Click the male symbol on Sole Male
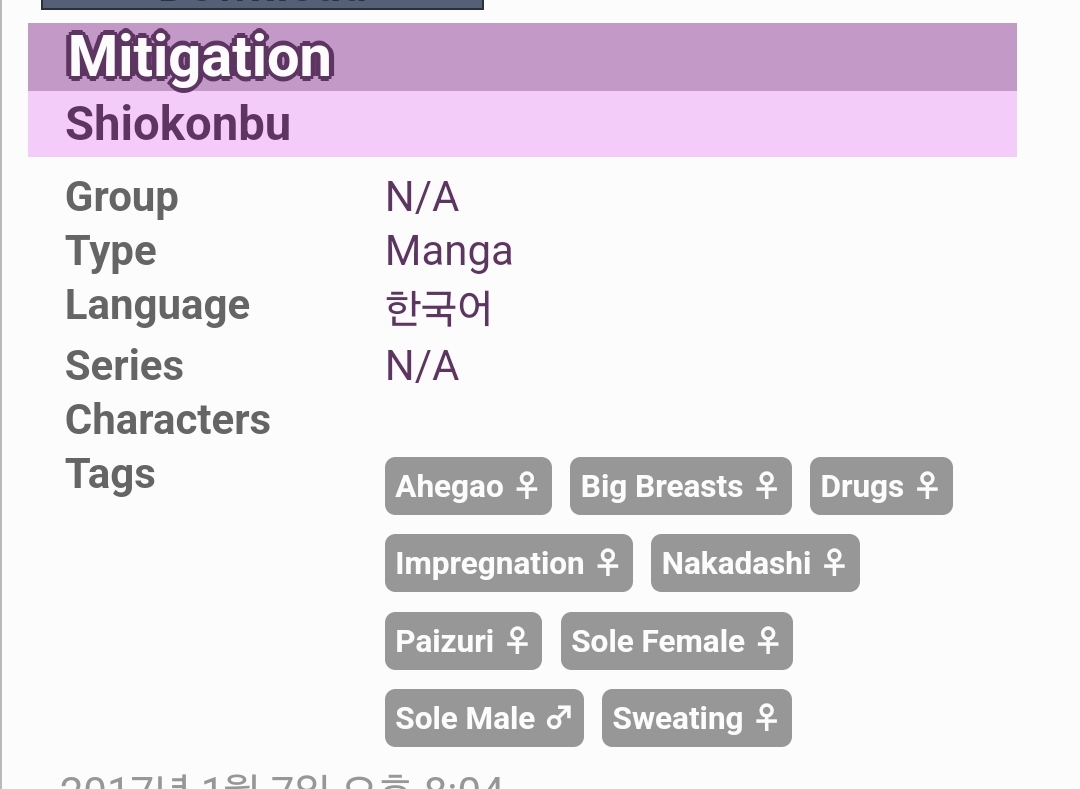This screenshot has width=1080, height=789. pyautogui.click(x=559, y=717)
